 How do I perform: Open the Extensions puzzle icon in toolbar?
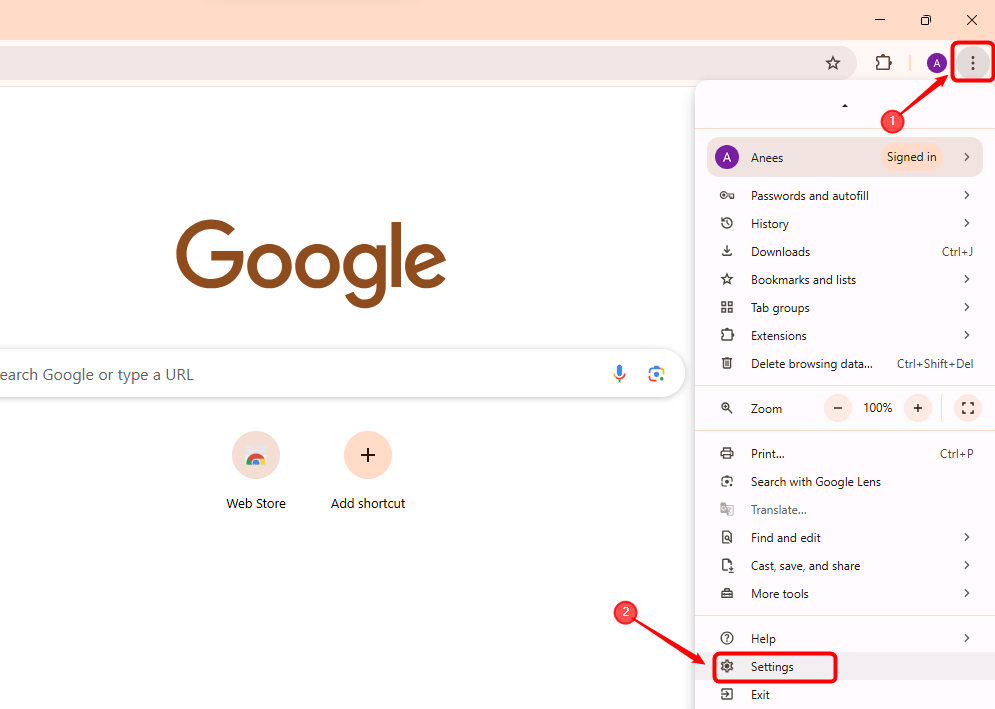coord(883,63)
